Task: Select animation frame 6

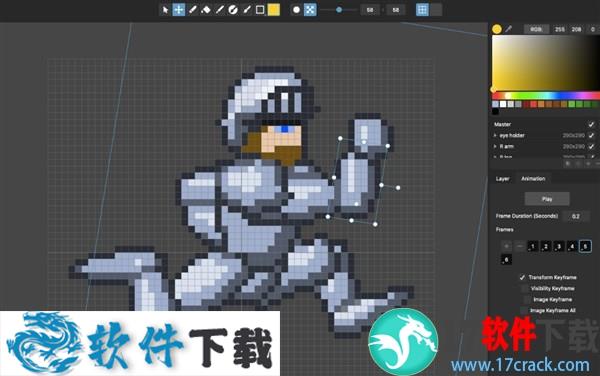Action: pos(506,260)
